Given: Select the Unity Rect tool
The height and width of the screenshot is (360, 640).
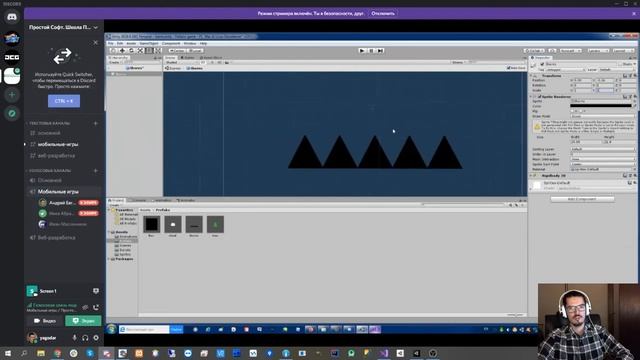Looking at the screenshot, I should pyautogui.click(x=149, y=51).
